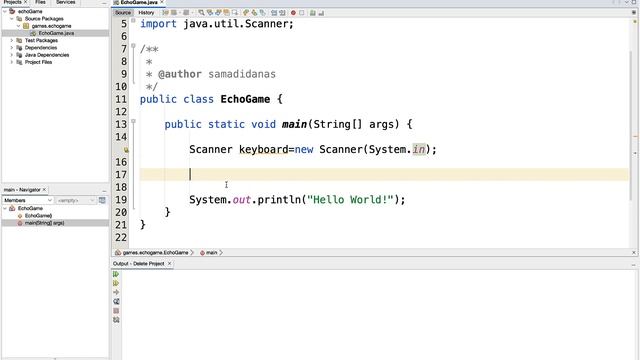This screenshot has height=360, width=640.
Task: Click the EchoGame class icon in breadcrumb bar
Action: pos(118,253)
